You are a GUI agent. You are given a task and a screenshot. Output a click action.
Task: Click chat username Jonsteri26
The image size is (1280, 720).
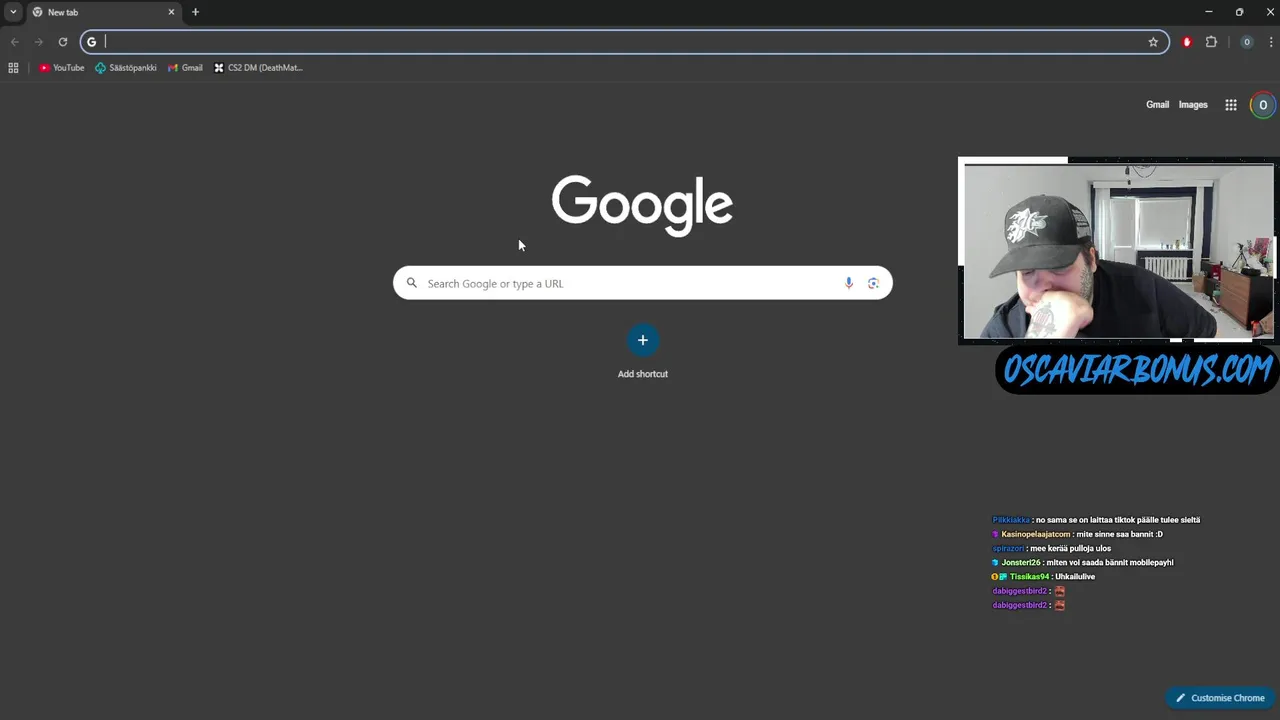(x=1021, y=562)
